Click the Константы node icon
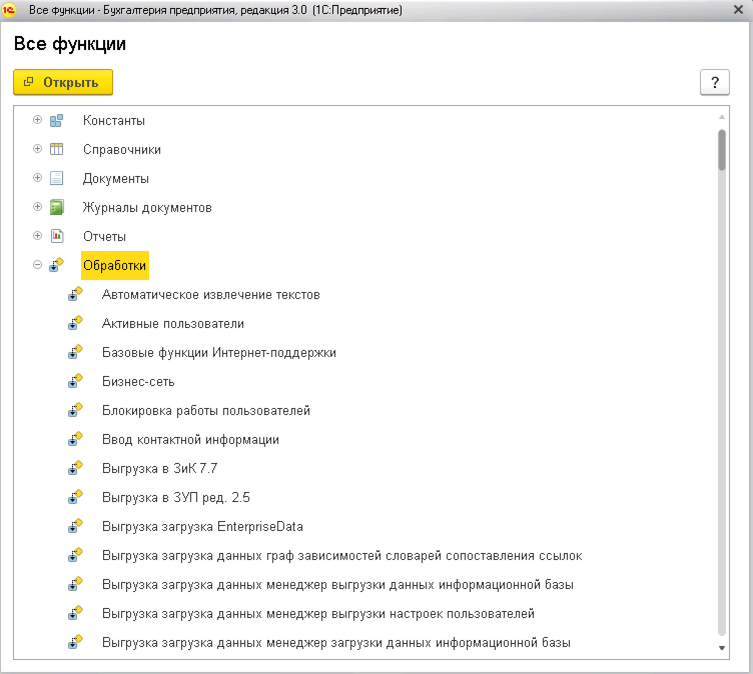753x674 pixels. (56, 120)
